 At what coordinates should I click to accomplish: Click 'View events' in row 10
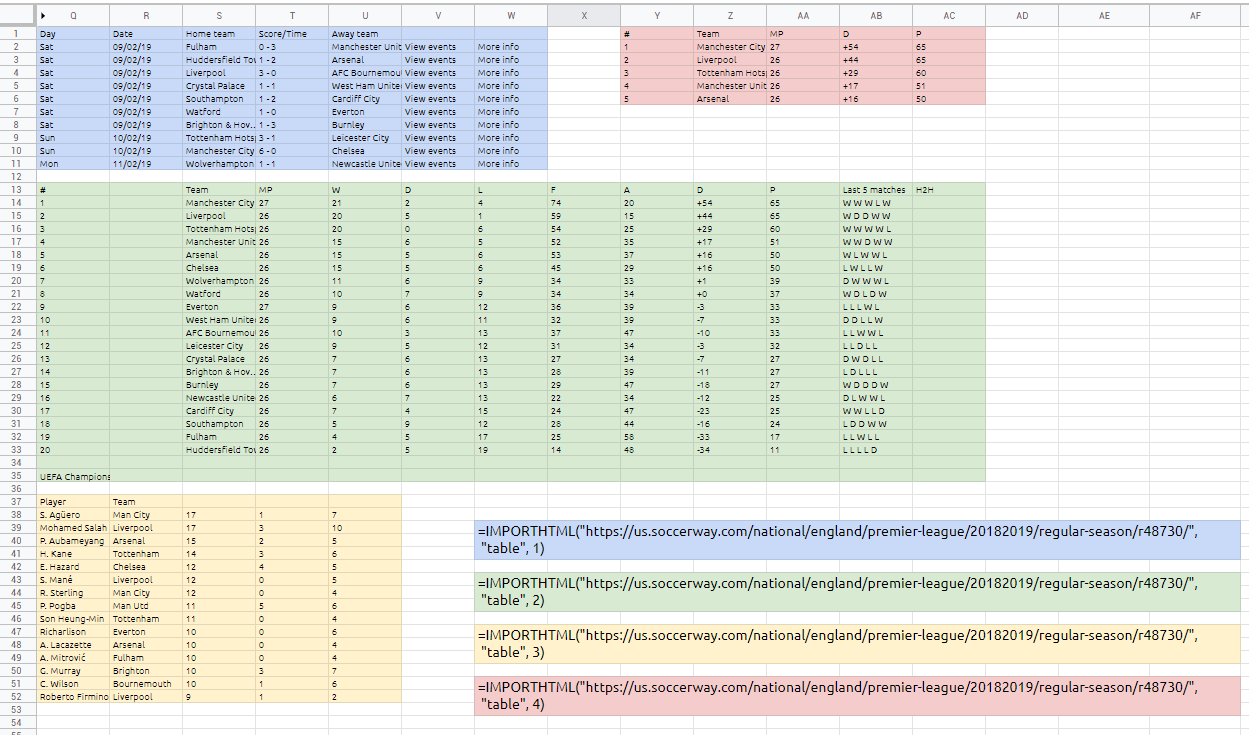[x=438, y=150]
